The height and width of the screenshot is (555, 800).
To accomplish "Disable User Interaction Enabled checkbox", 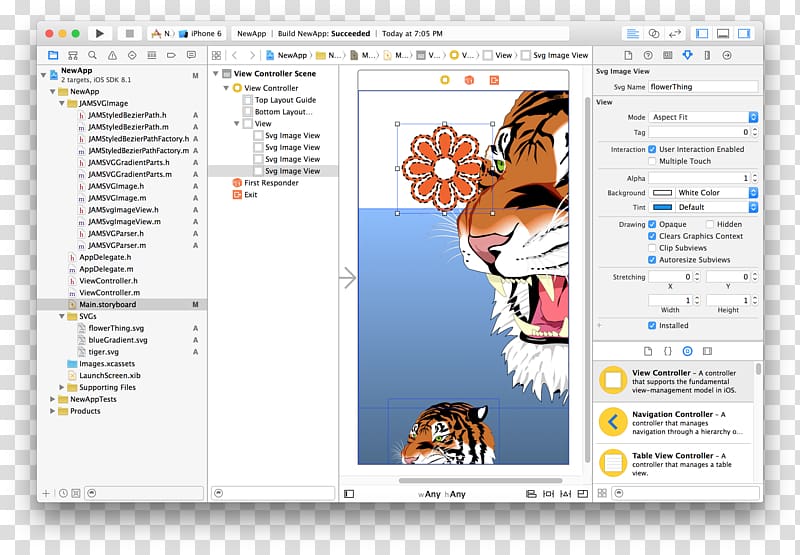I will pos(652,149).
